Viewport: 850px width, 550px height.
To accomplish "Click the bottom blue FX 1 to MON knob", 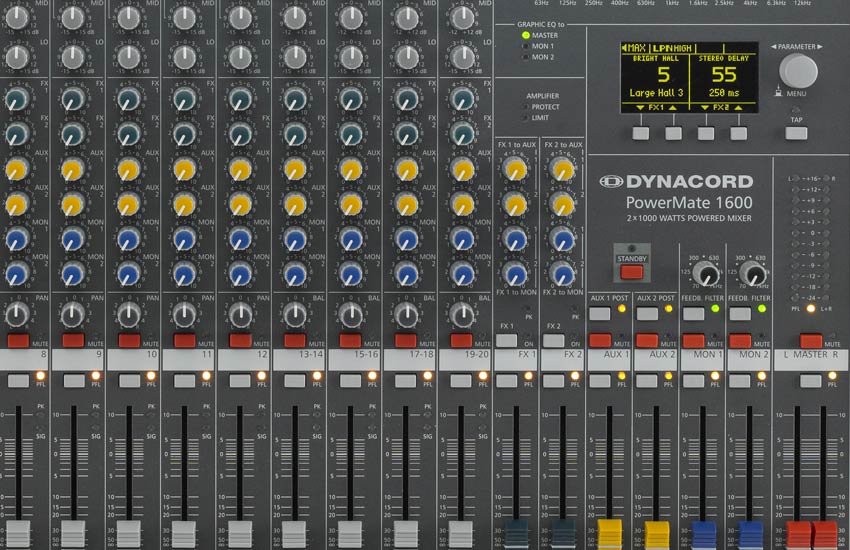I will (x=515, y=275).
